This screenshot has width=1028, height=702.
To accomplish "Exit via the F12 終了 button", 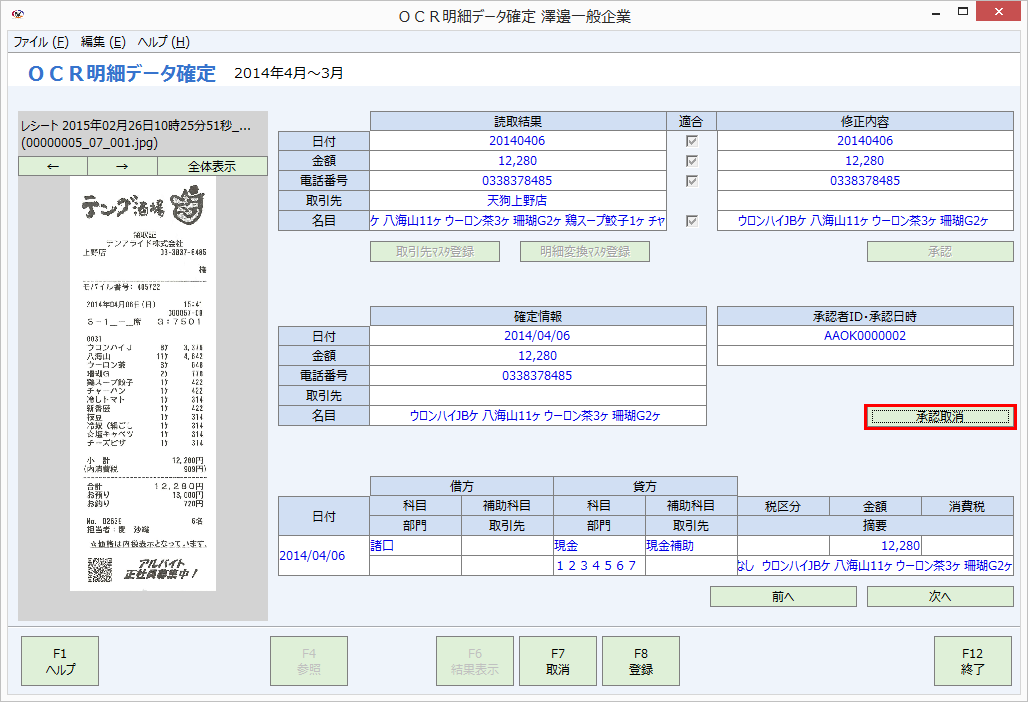I will 971,661.
